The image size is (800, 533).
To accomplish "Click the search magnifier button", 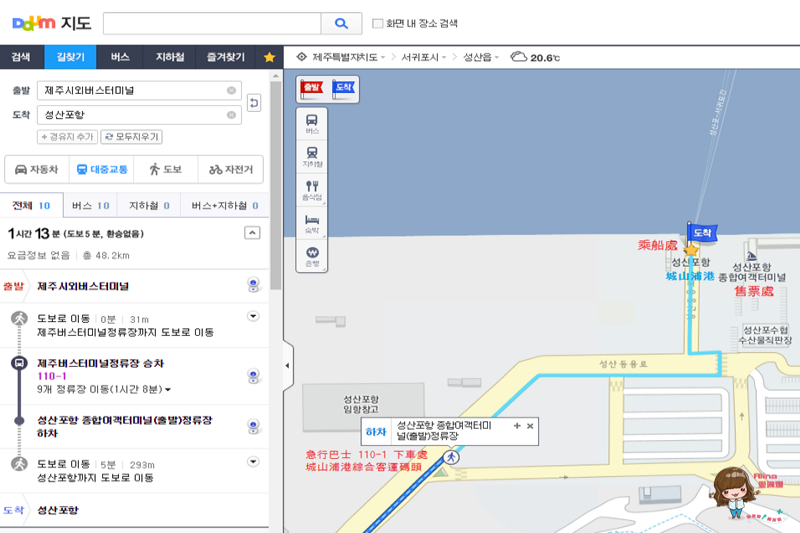I will 341,23.
